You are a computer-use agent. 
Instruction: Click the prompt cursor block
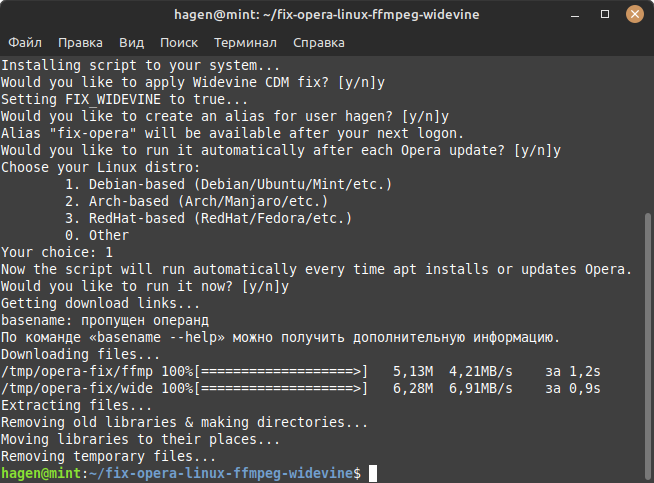(373, 473)
